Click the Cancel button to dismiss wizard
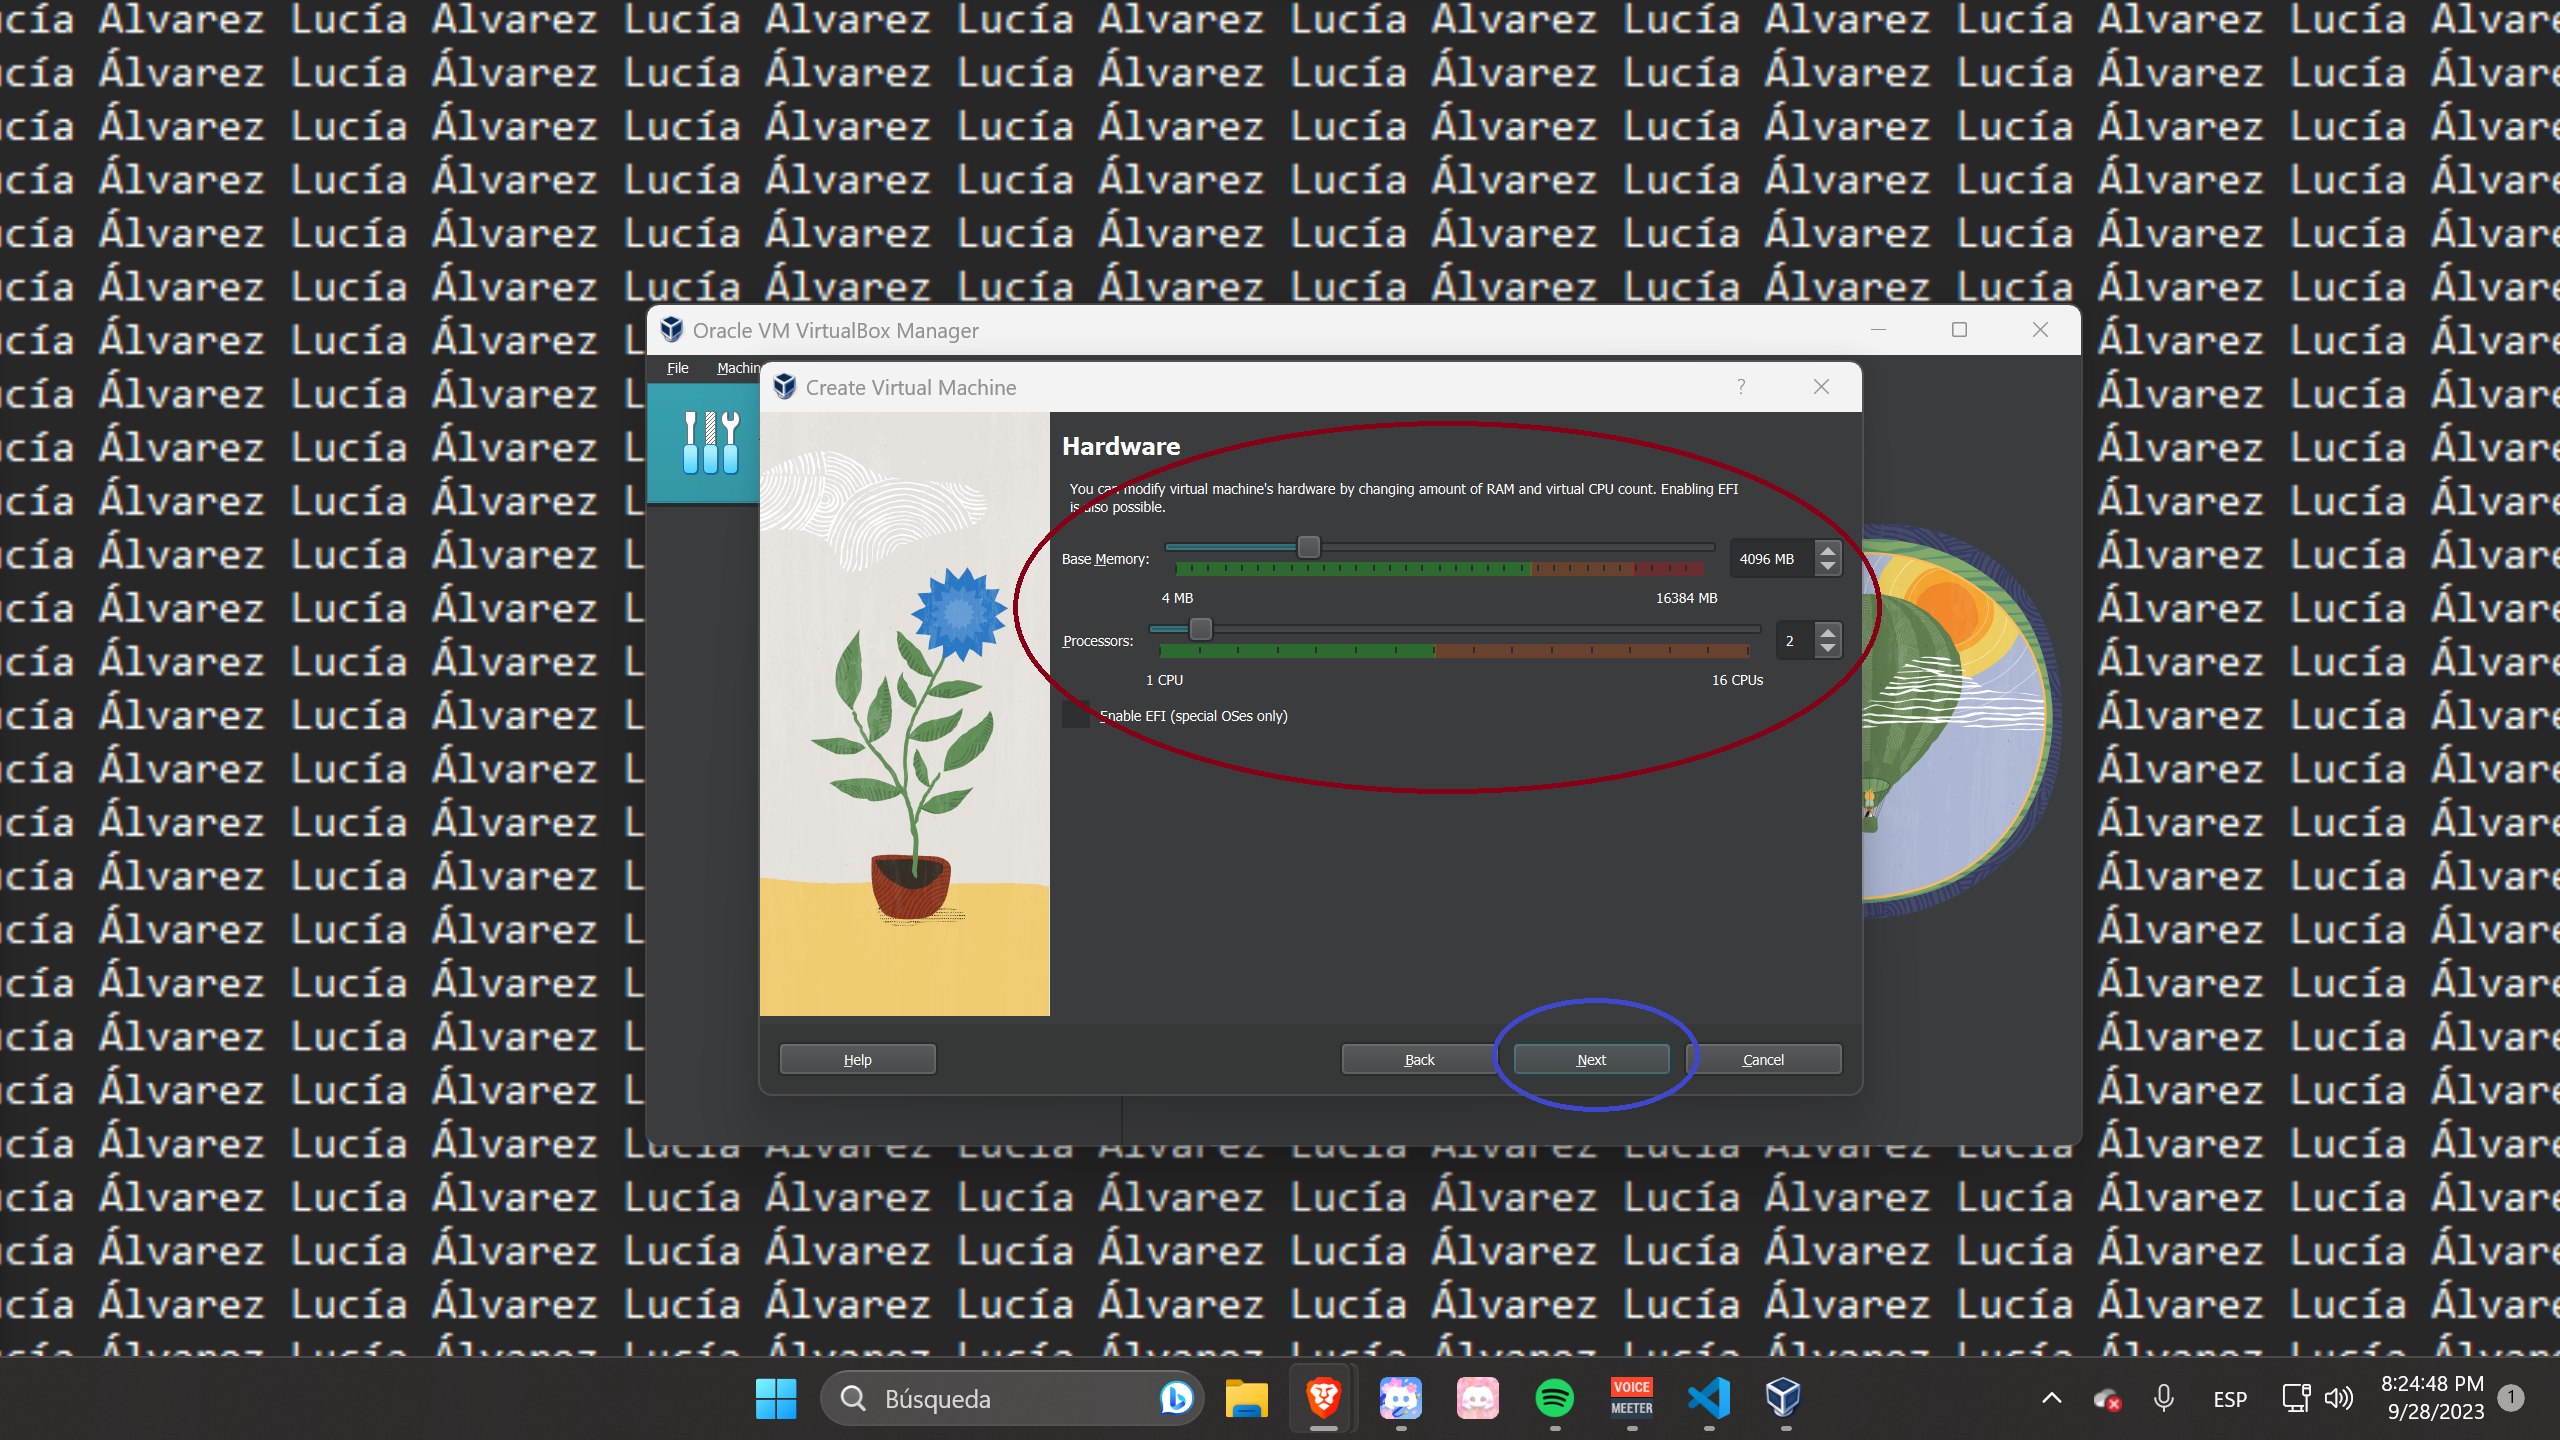The height and width of the screenshot is (1440, 2560). click(x=1762, y=1058)
